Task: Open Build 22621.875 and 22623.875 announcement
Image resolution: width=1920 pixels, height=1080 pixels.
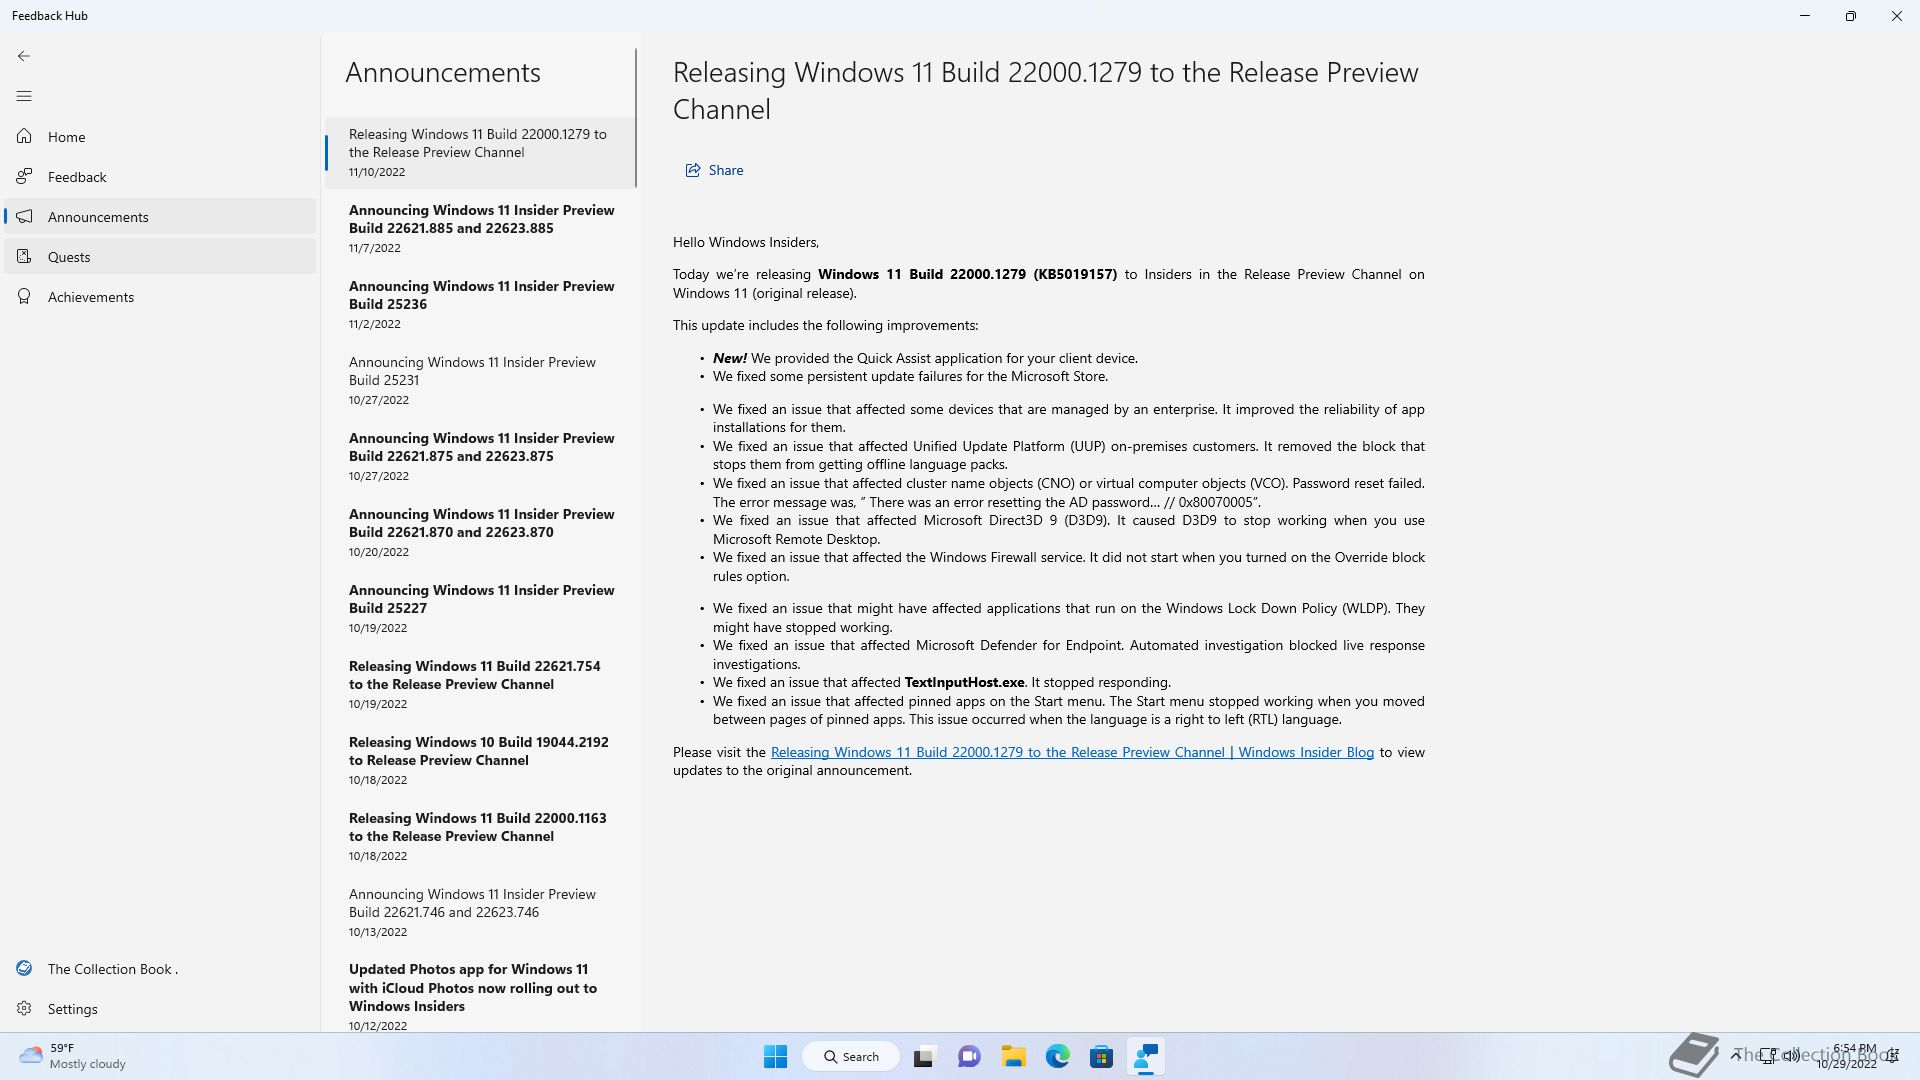Action: pos(480,456)
